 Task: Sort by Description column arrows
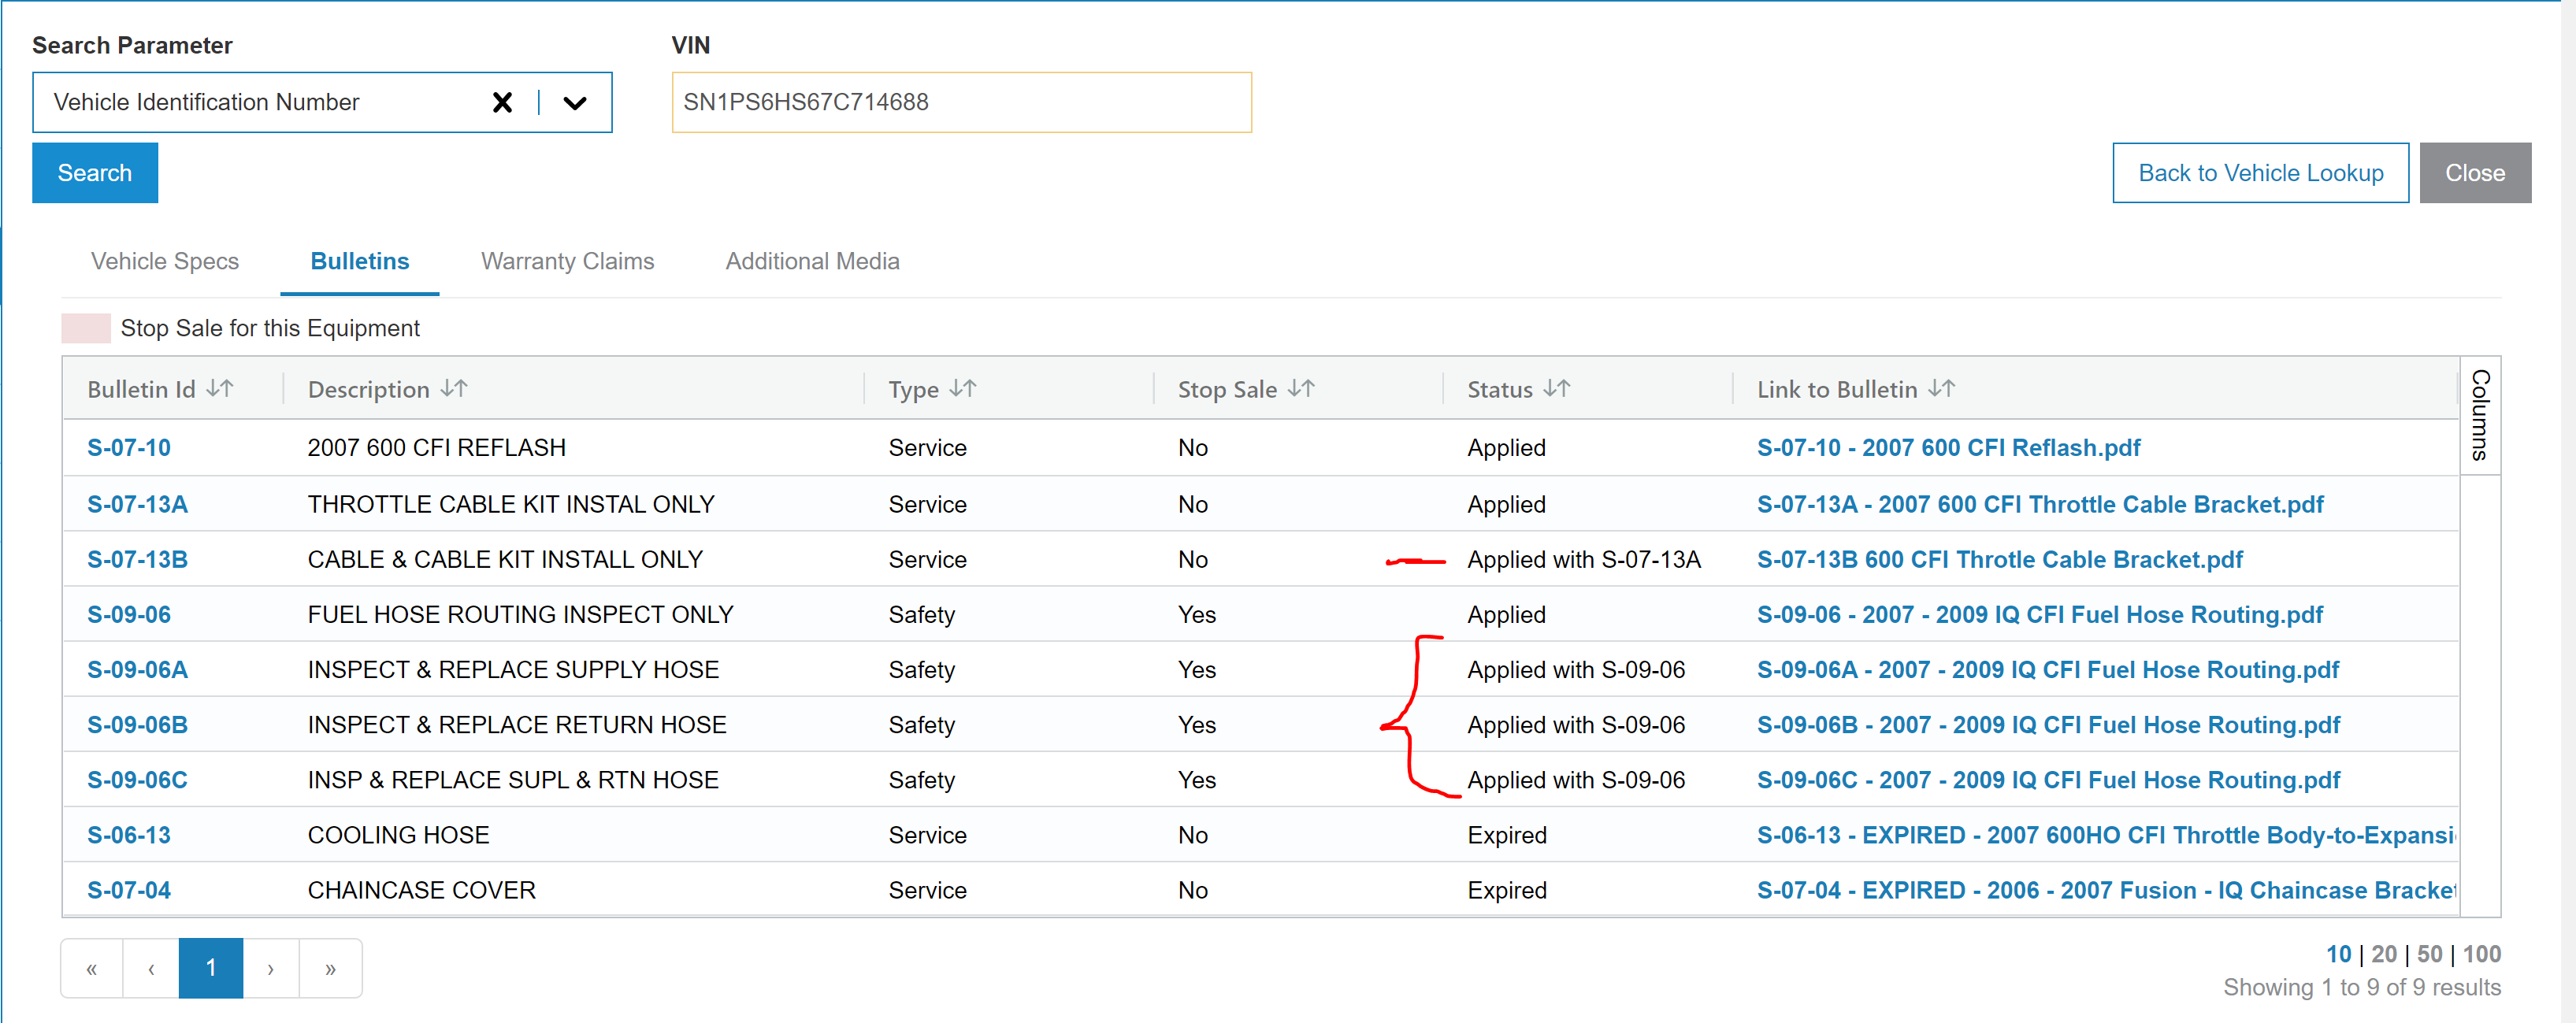454,389
